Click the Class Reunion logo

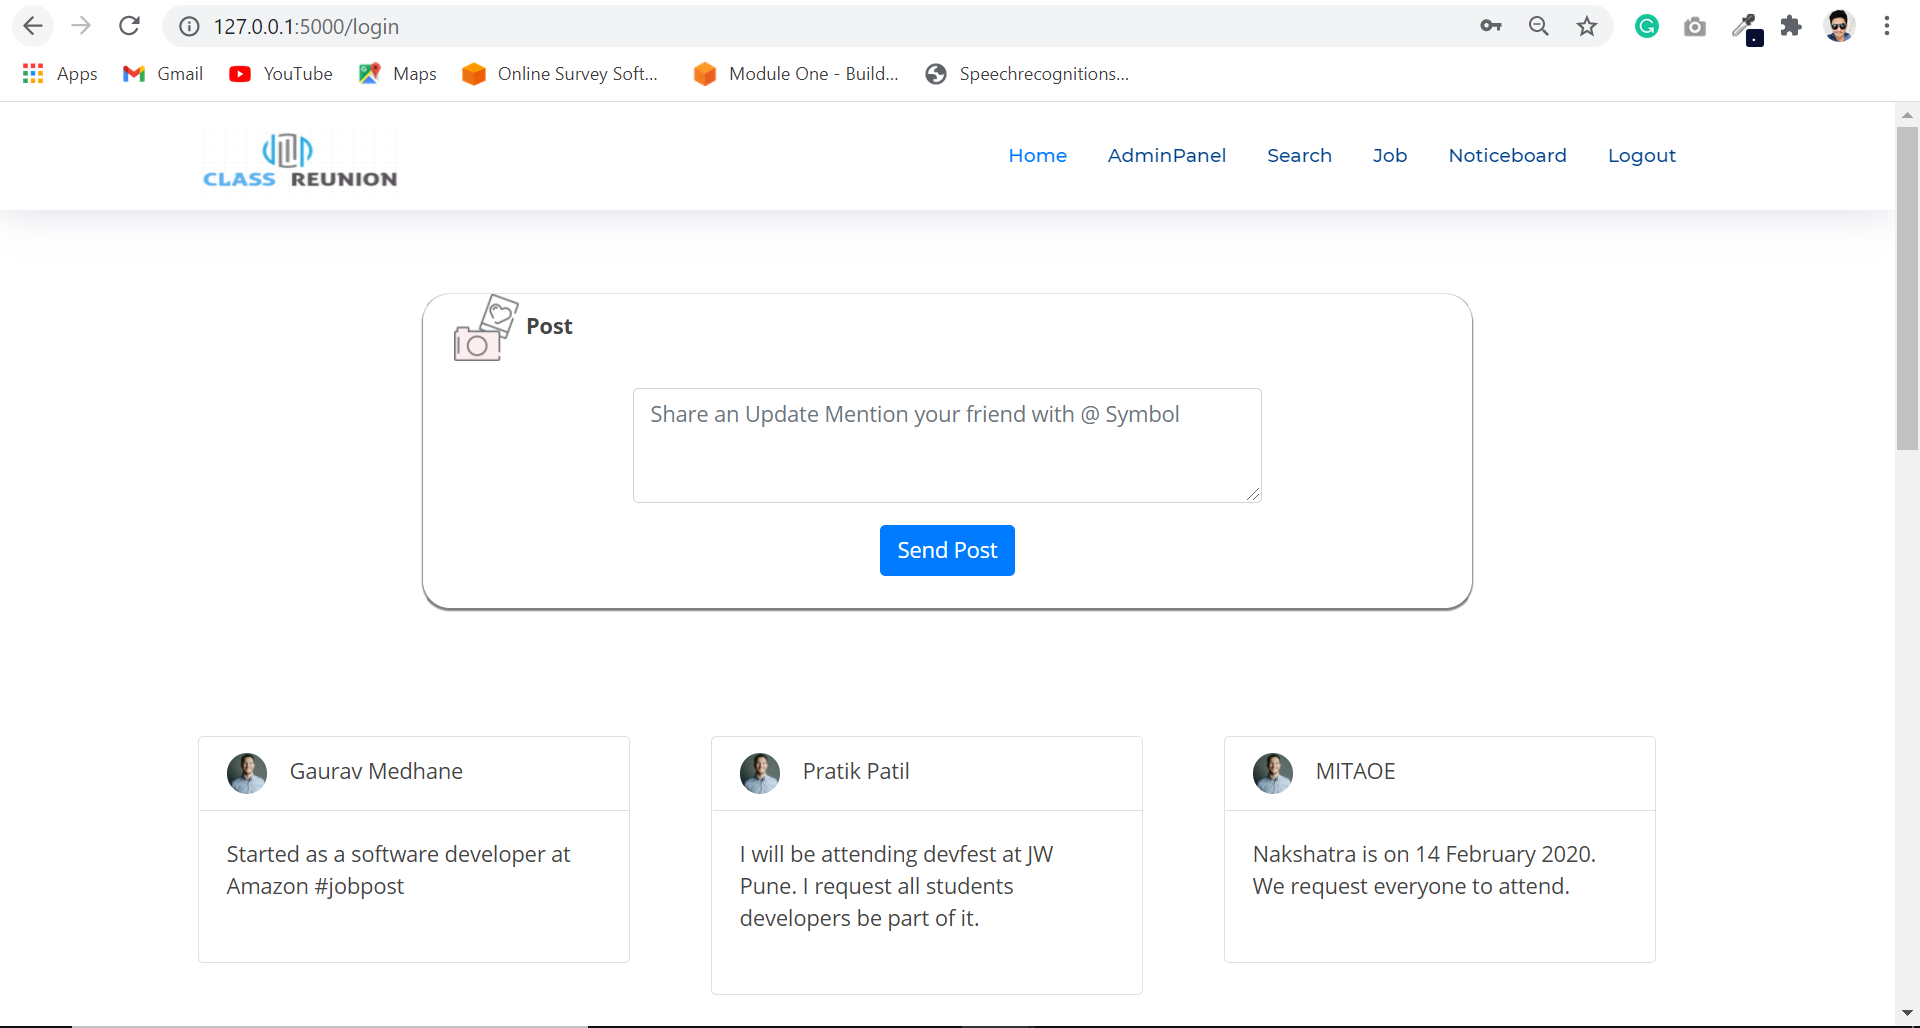coord(300,160)
